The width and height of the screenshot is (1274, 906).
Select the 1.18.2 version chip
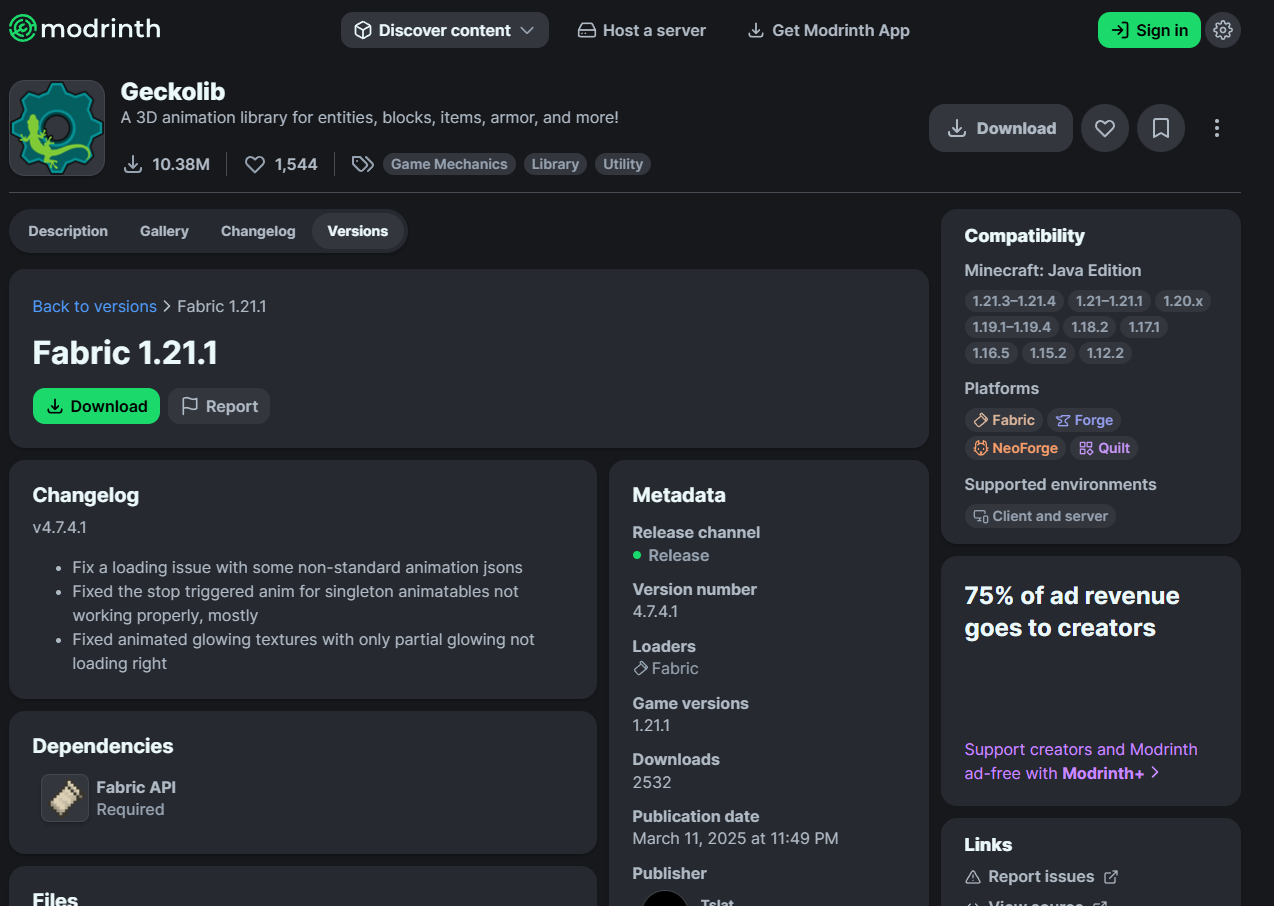tap(1090, 327)
